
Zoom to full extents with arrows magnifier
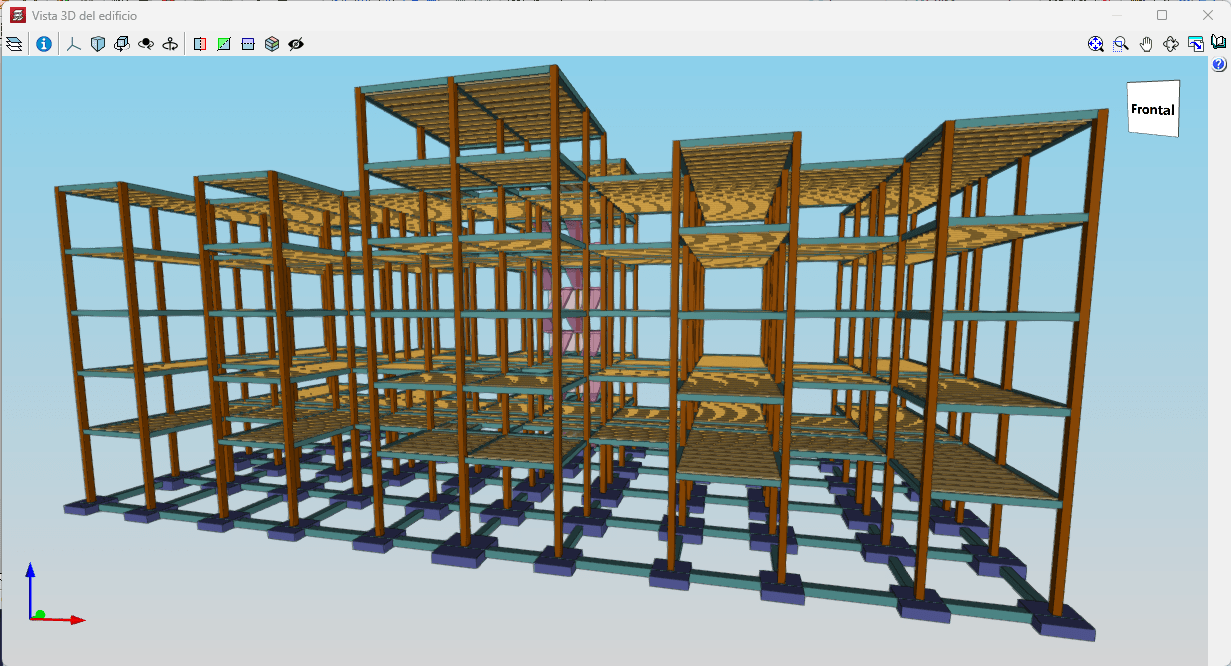(x=1096, y=44)
